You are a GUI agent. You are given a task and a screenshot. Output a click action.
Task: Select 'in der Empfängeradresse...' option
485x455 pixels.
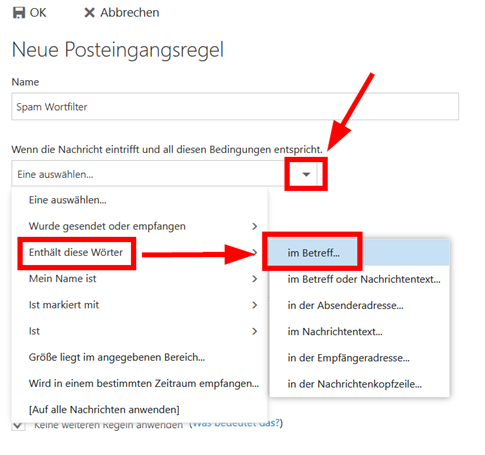(x=359, y=358)
